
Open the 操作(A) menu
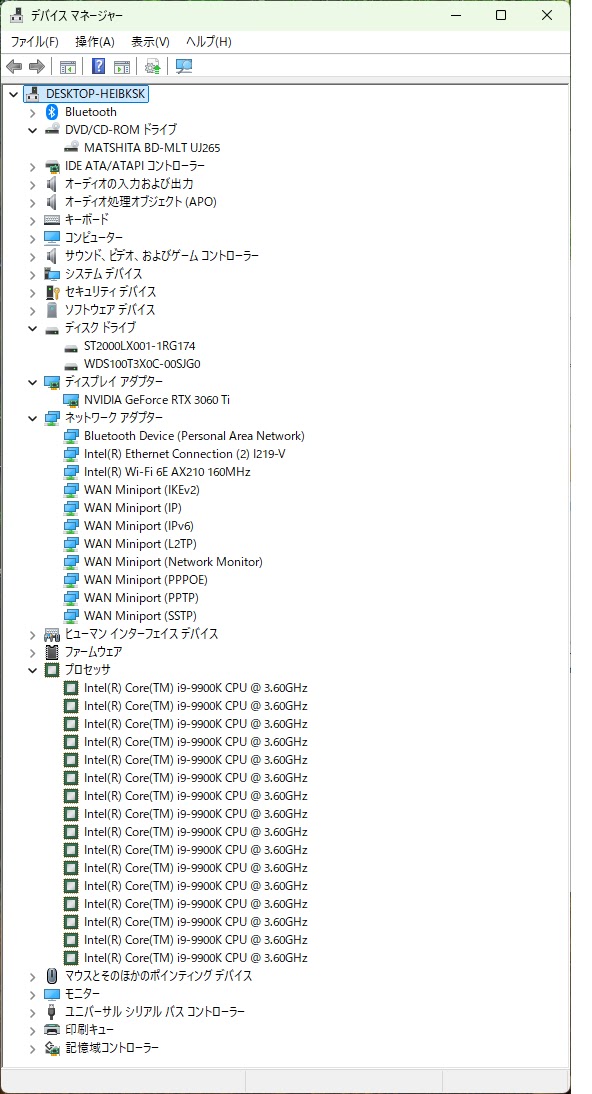95,42
